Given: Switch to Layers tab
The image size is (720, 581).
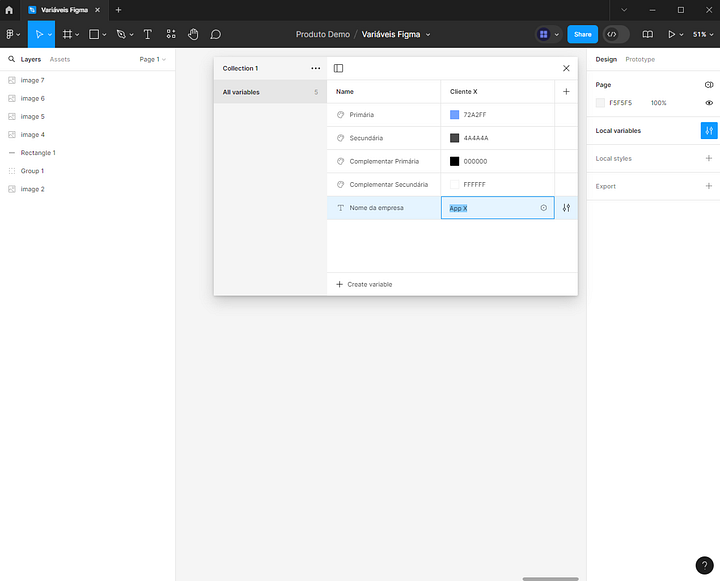Looking at the screenshot, I should [31, 59].
